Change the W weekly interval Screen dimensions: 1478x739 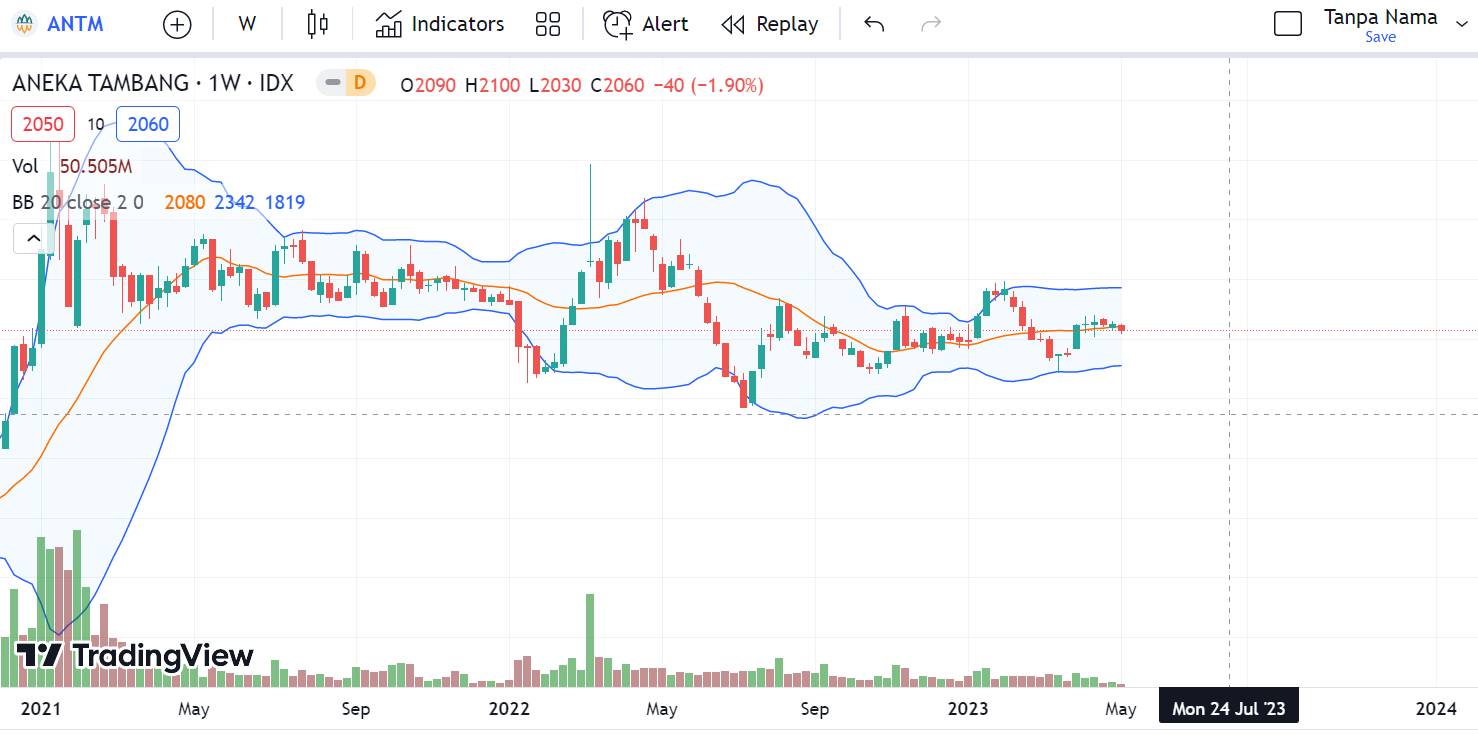(x=247, y=24)
